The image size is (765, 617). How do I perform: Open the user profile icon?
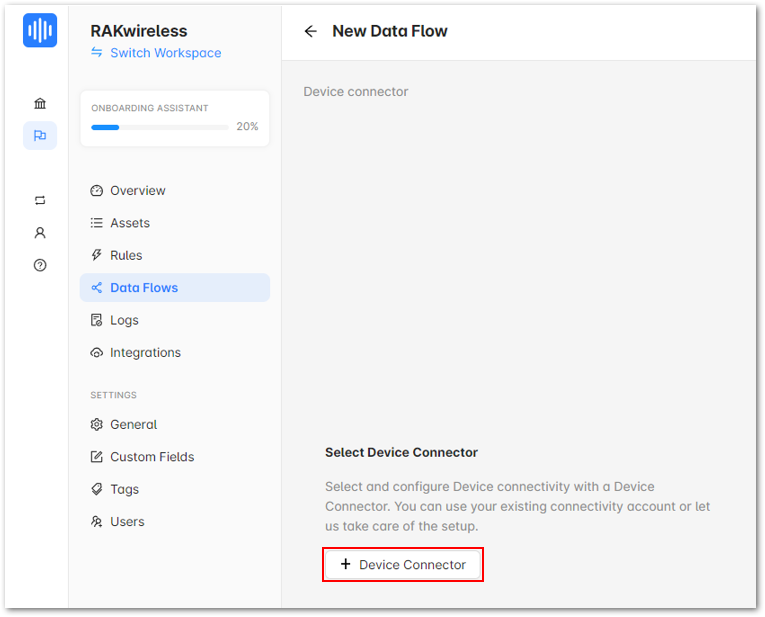point(40,233)
